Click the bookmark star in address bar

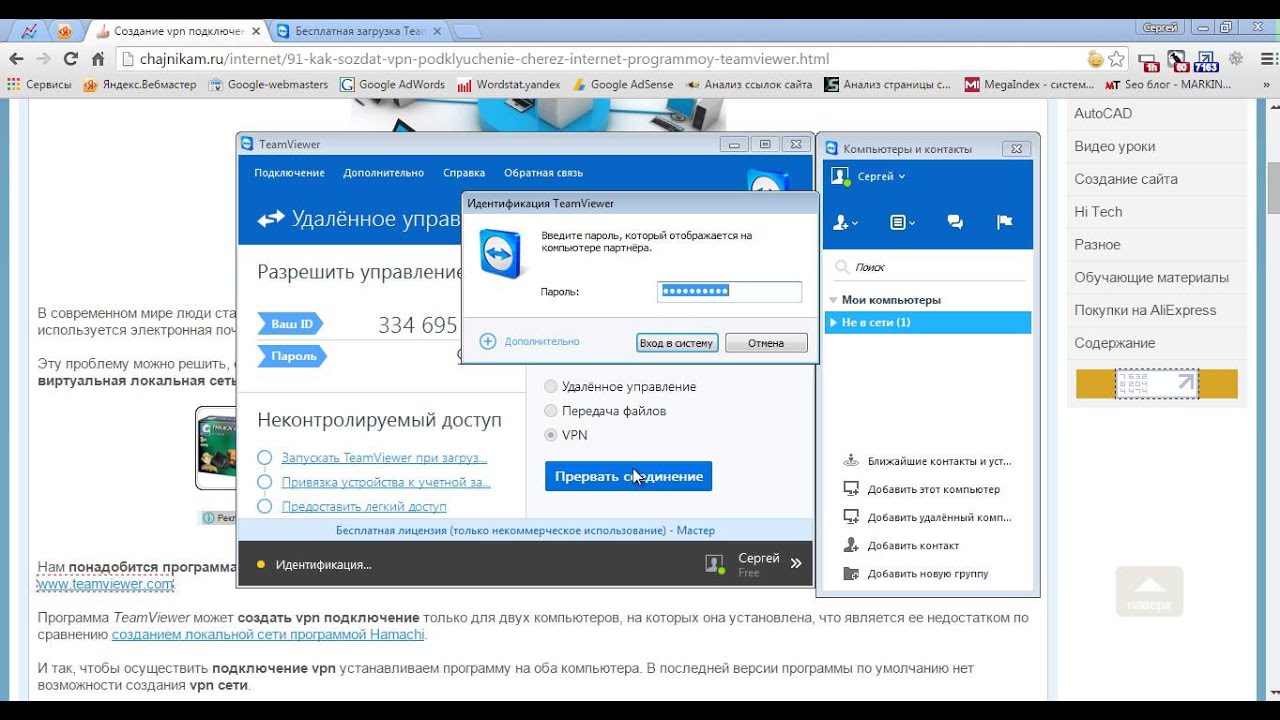1116,59
